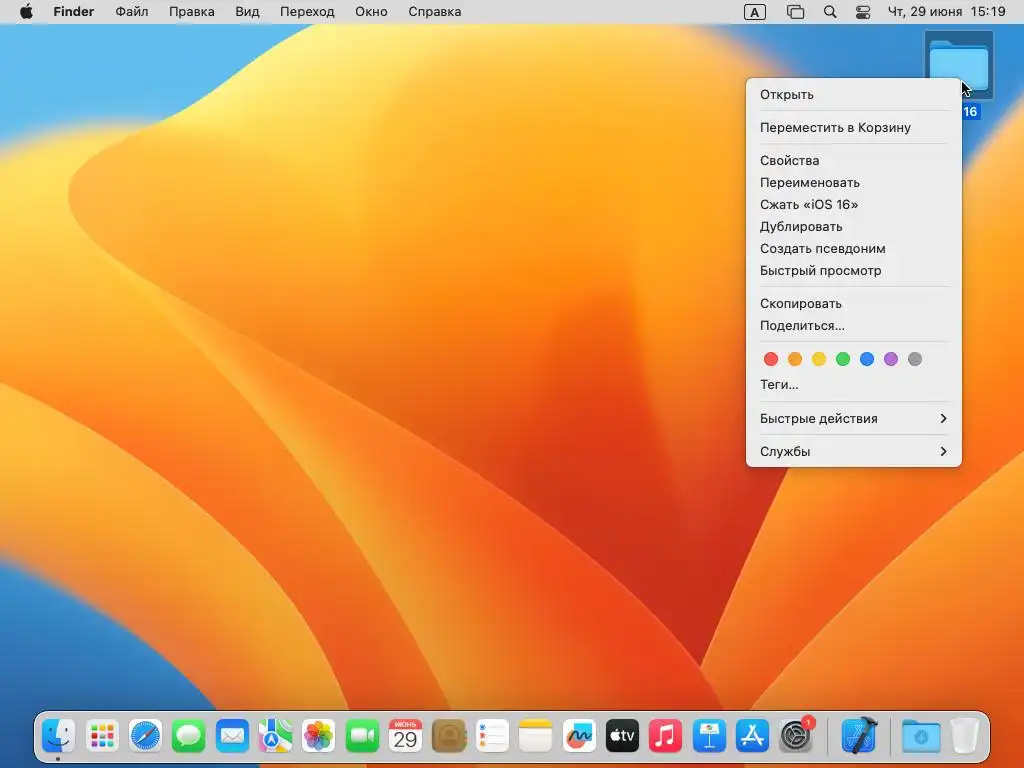Select Создать псевдоним
This screenshot has height=768, width=1024.
point(854,249)
